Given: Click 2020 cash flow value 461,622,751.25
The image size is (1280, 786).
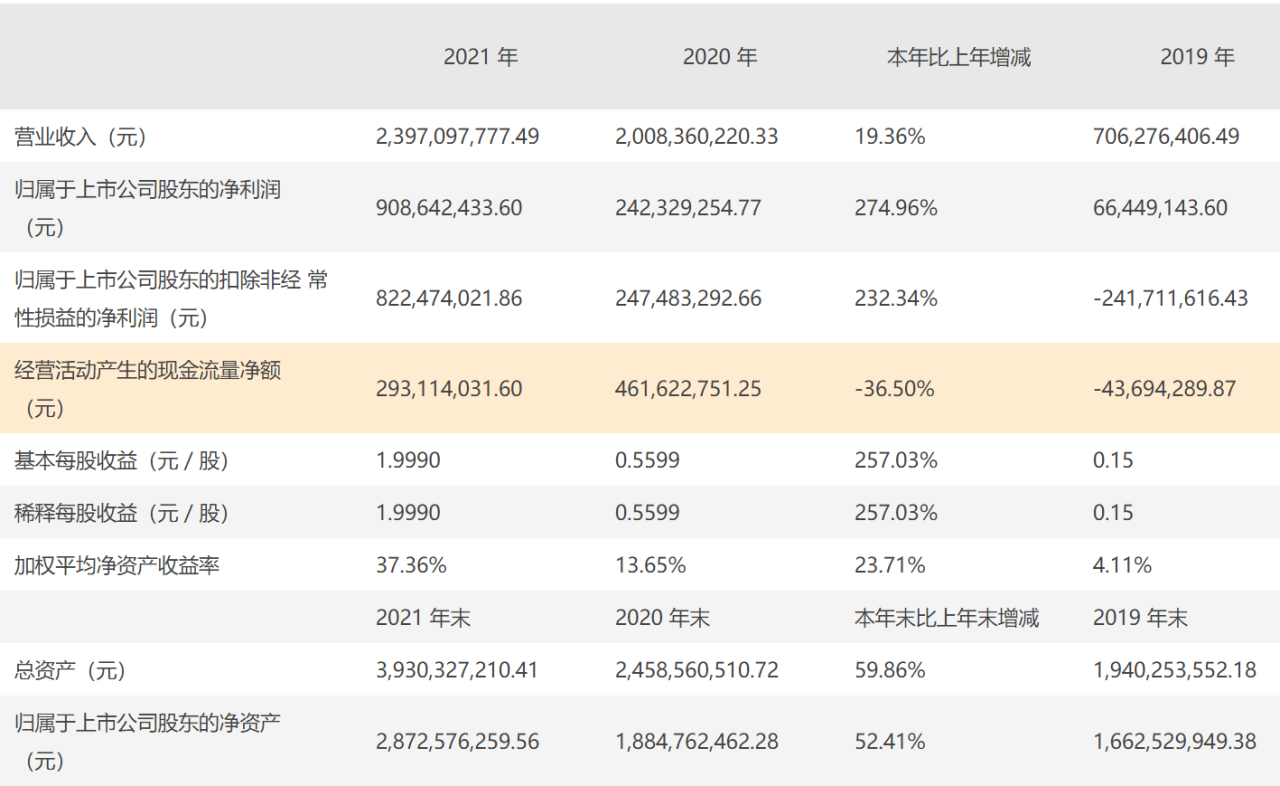Looking at the screenshot, I should [688, 389].
